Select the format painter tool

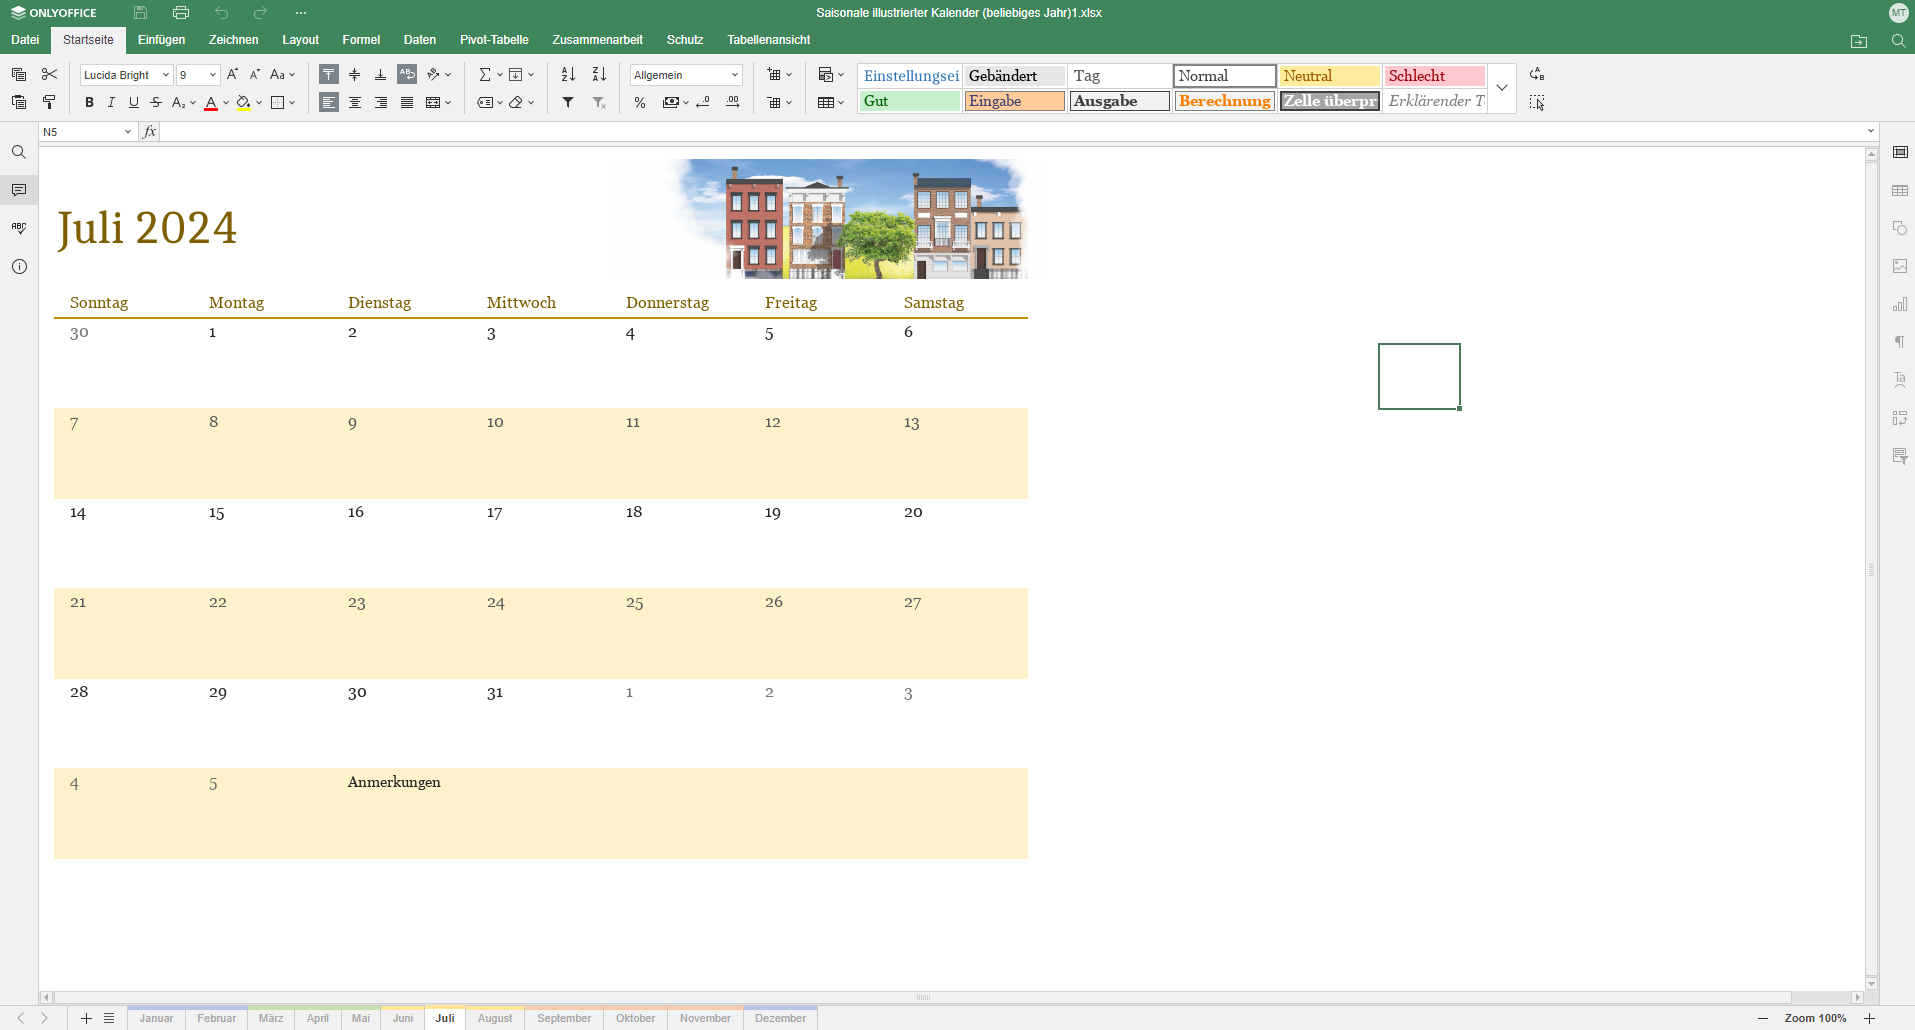[x=49, y=102]
